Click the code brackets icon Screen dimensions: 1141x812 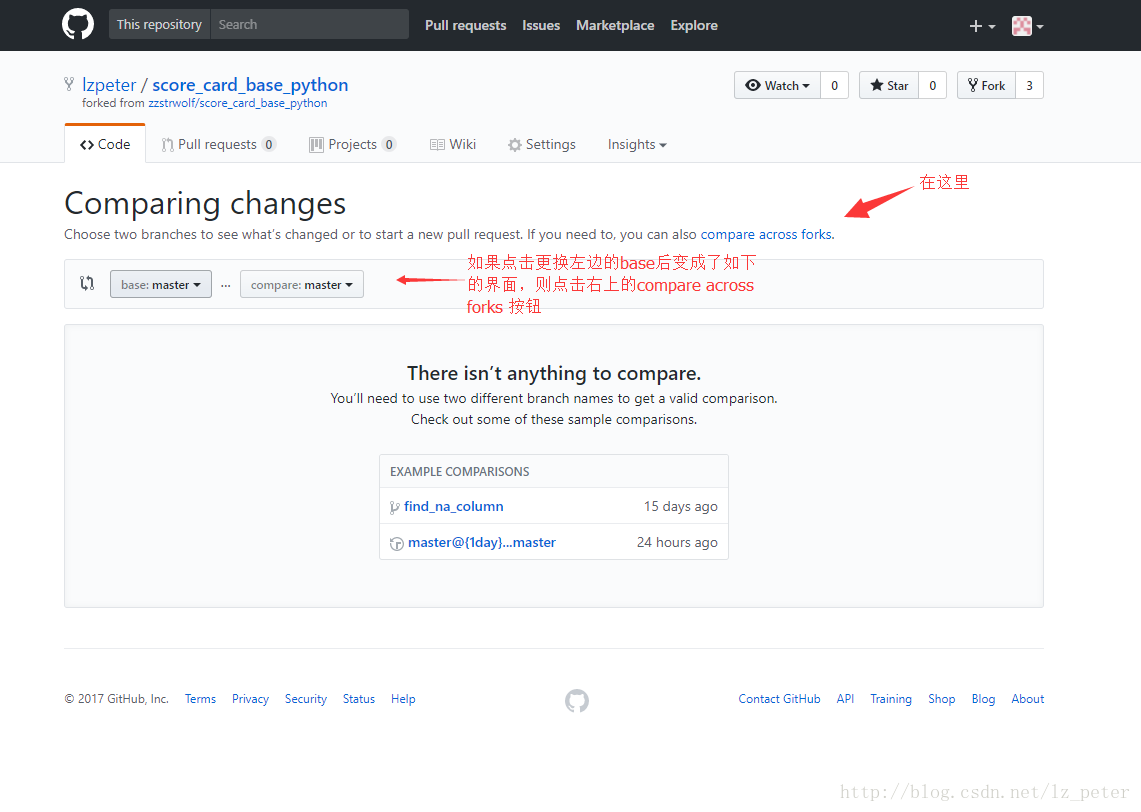point(87,145)
